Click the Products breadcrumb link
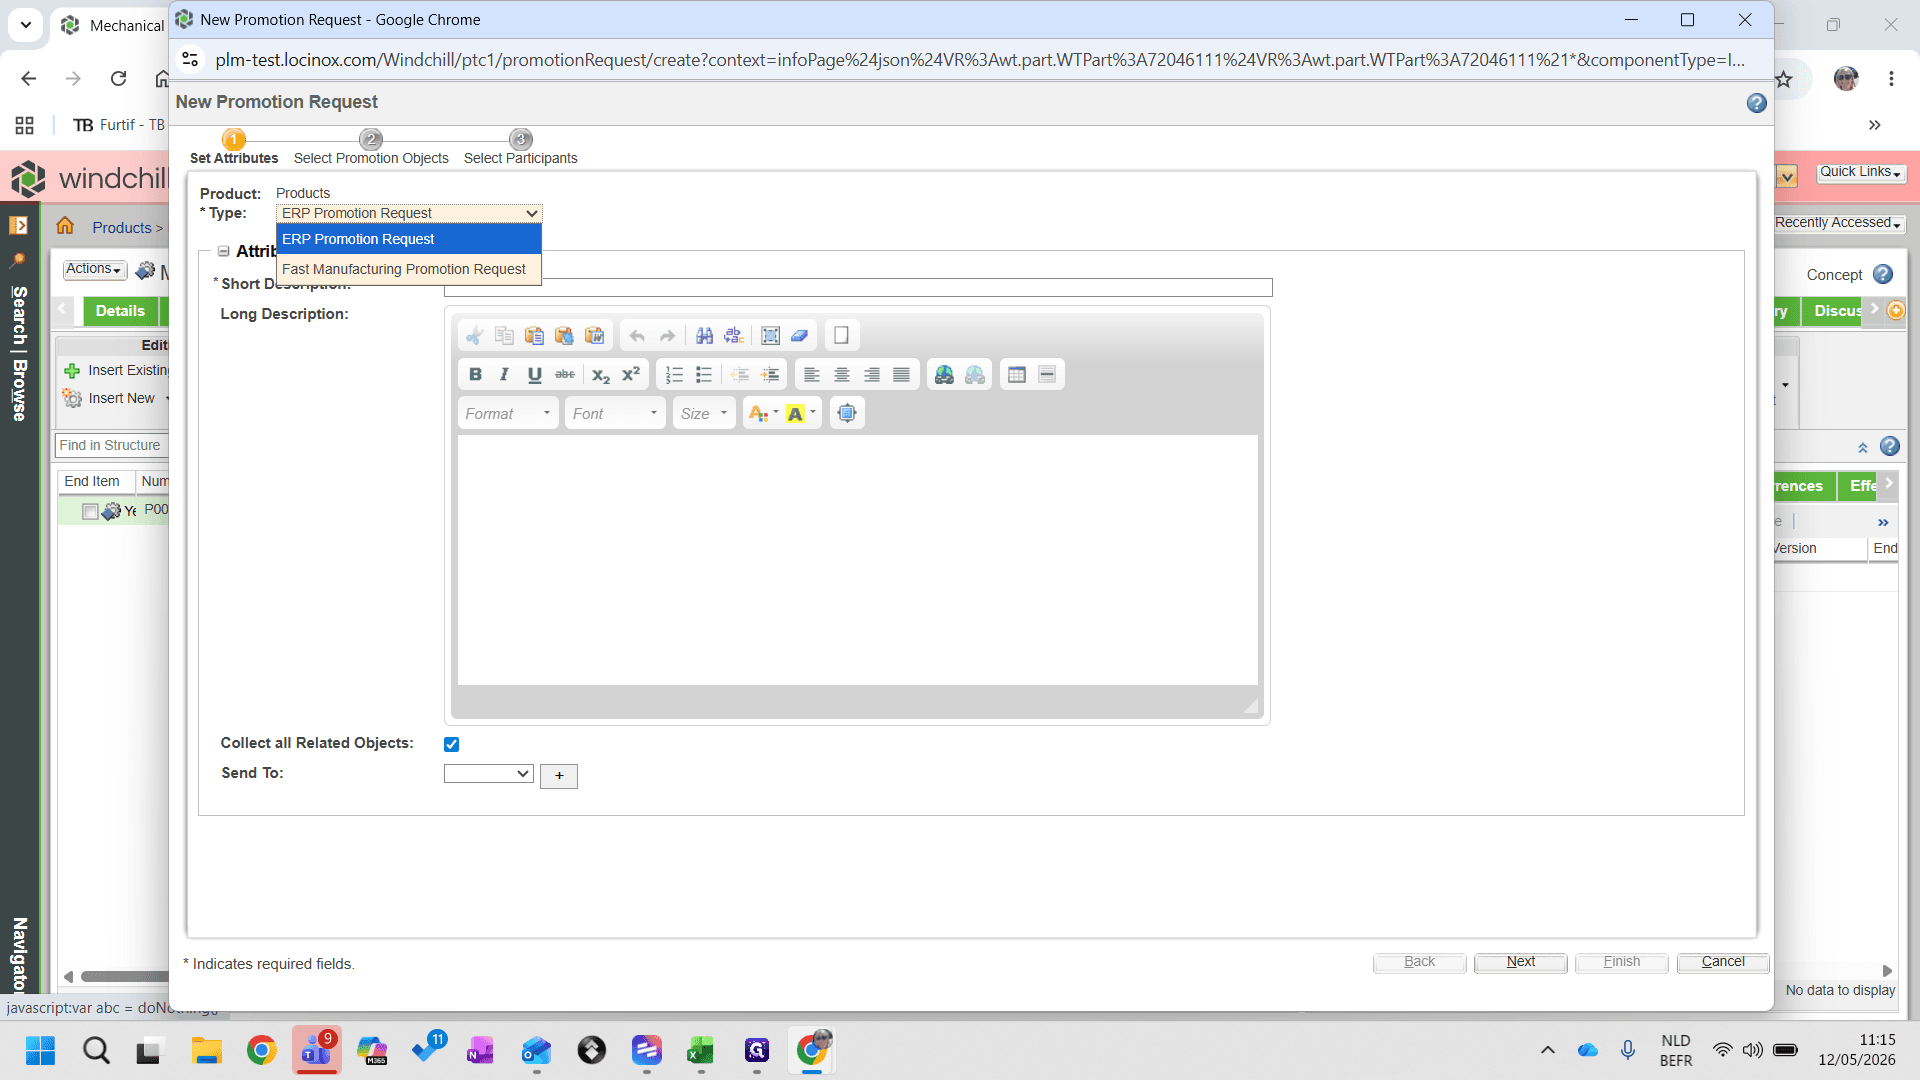 point(122,228)
